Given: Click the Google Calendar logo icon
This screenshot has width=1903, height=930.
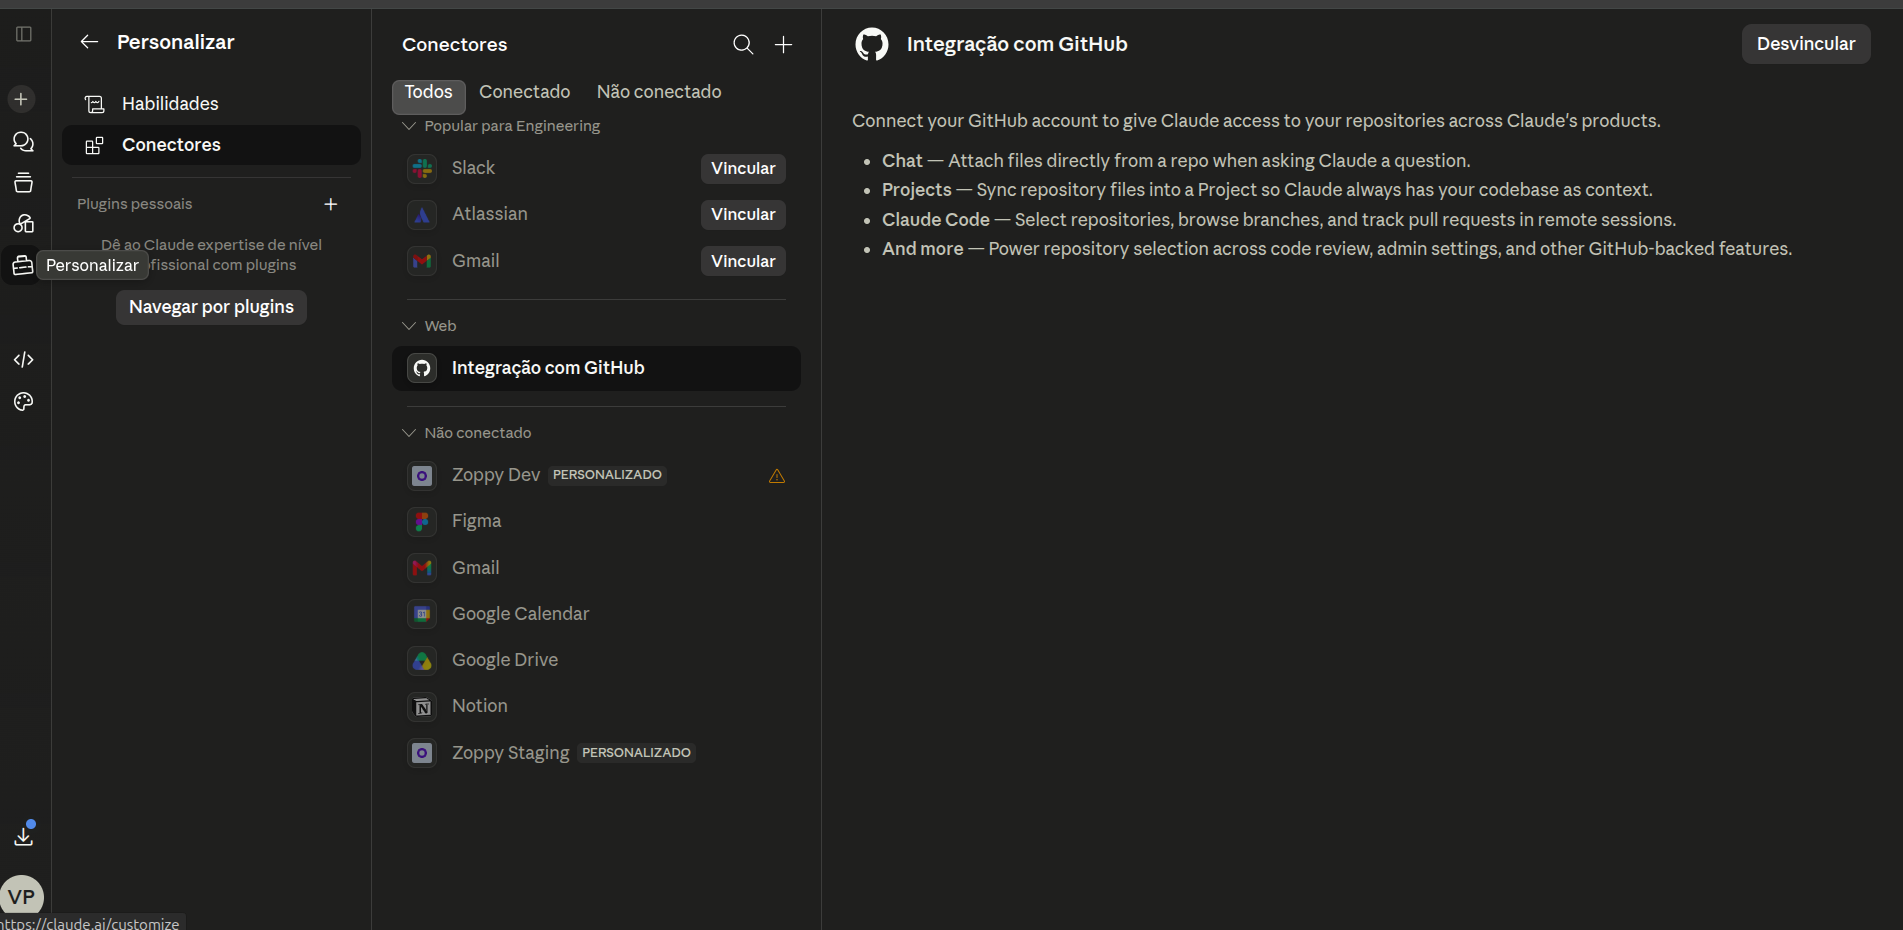Looking at the screenshot, I should 422,614.
